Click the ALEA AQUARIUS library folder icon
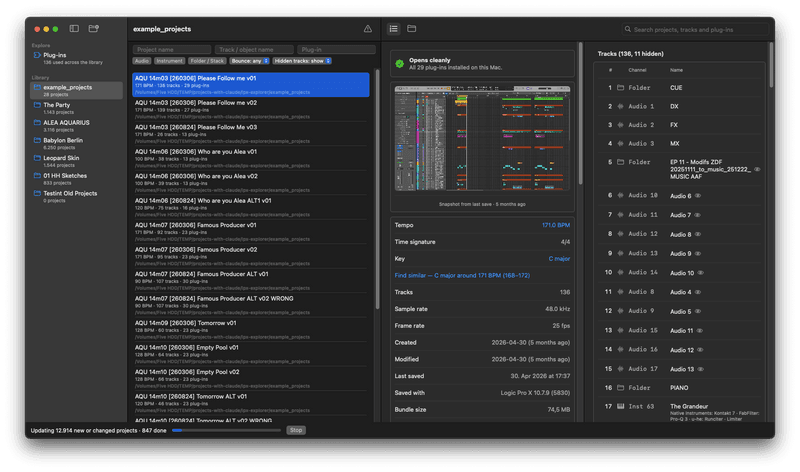This screenshot has width=800, height=472. [37, 122]
